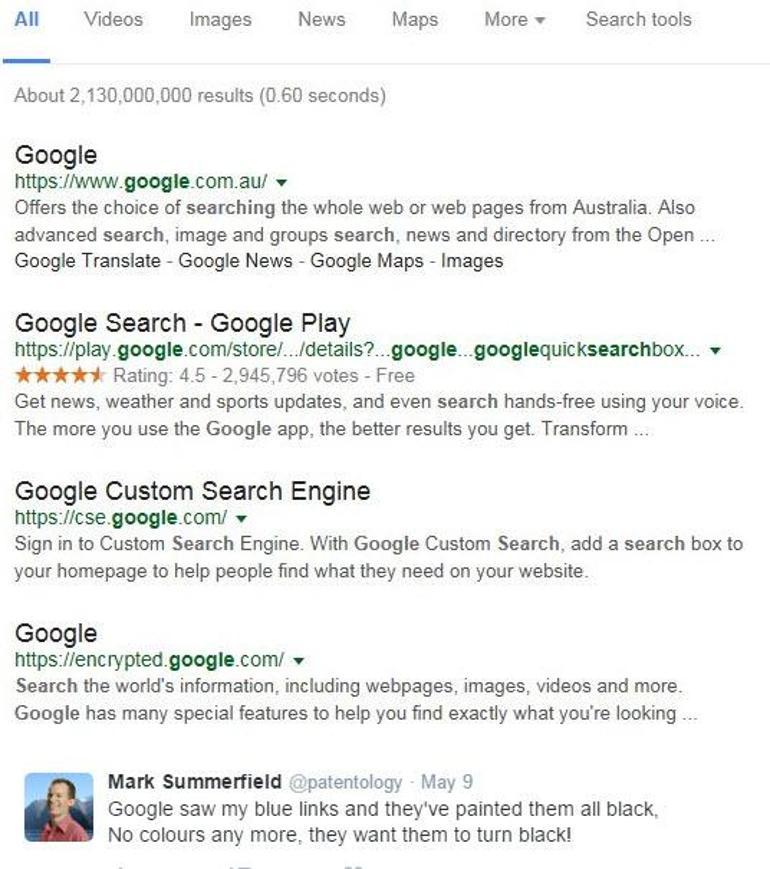
Task: Expand arrow next to encrypted.google.com URL
Action: point(299,660)
